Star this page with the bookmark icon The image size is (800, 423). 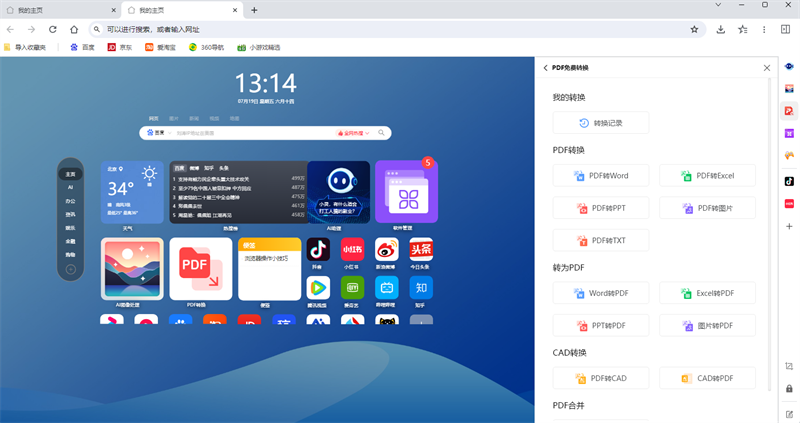[x=694, y=29]
